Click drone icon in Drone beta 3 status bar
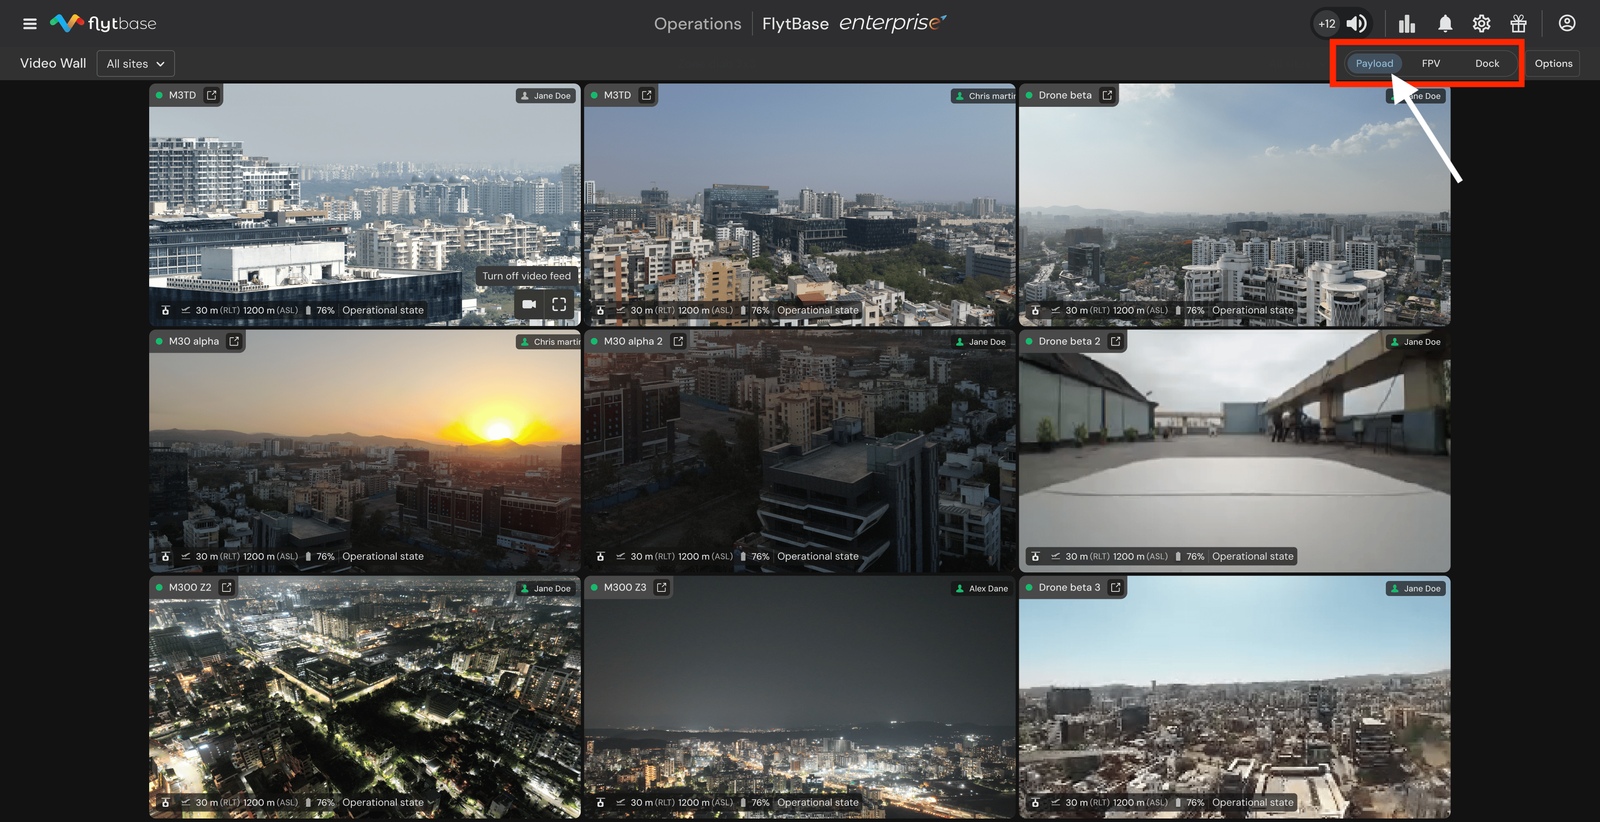 click(1036, 802)
